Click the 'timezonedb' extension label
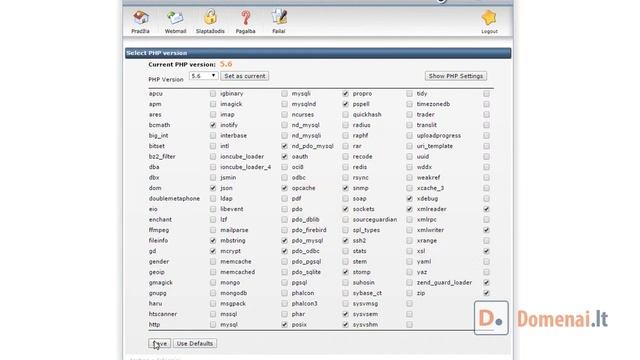The height and width of the screenshot is (360, 640). (x=433, y=104)
